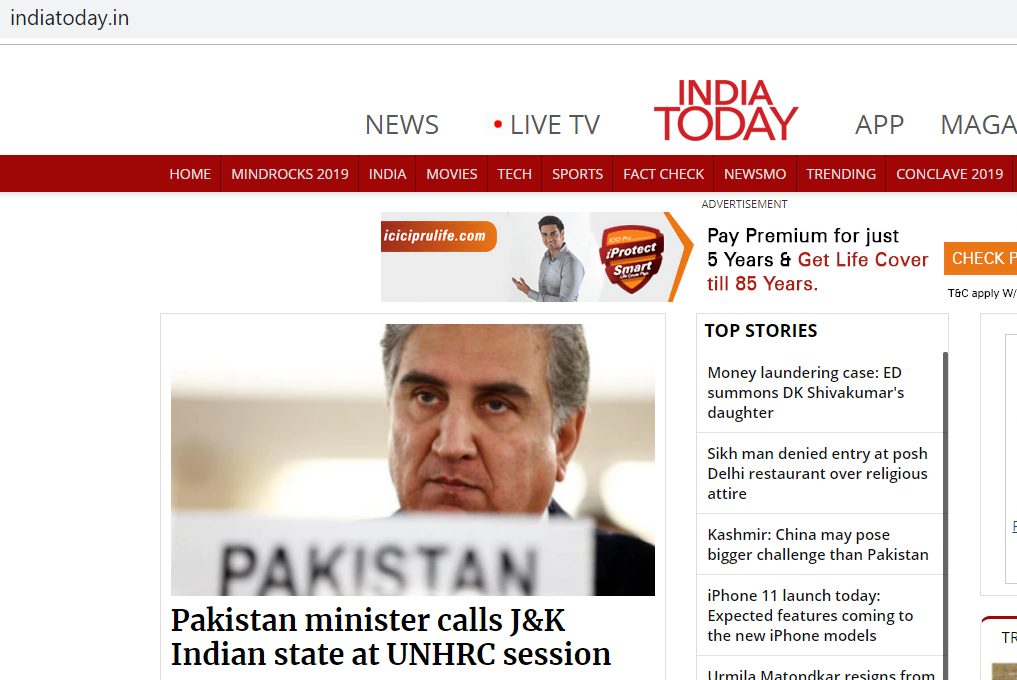Image resolution: width=1017 pixels, height=680 pixels.
Task: Open Sikh man denied entry story
Action: pyautogui.click(x=817, y=474)
